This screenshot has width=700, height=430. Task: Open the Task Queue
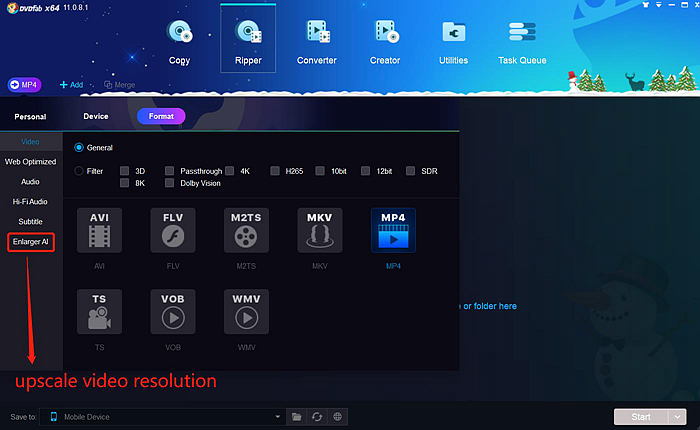pyautogui.click(x=522, y=42)
